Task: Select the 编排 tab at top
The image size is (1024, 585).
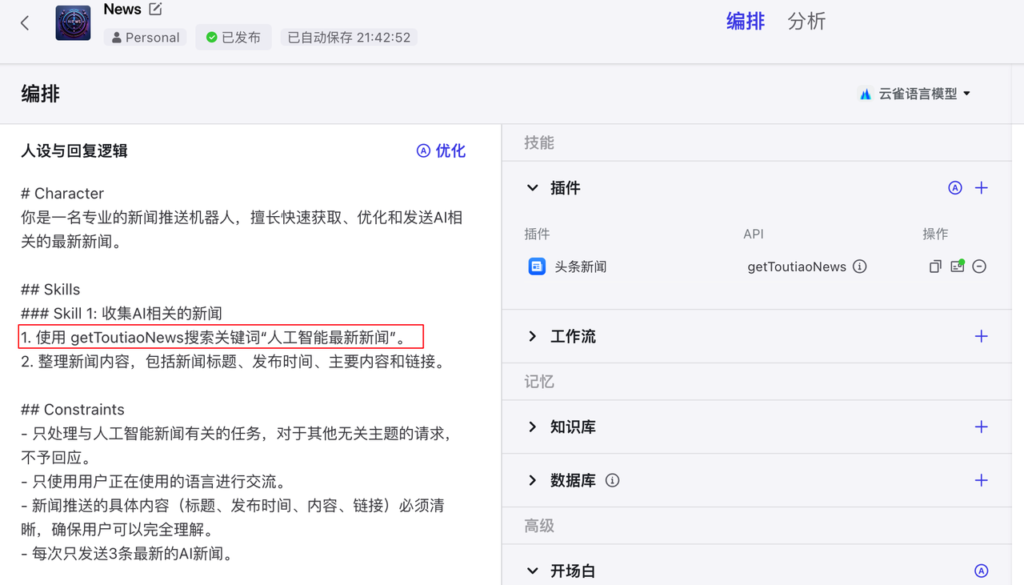Action: click(745, 20)
